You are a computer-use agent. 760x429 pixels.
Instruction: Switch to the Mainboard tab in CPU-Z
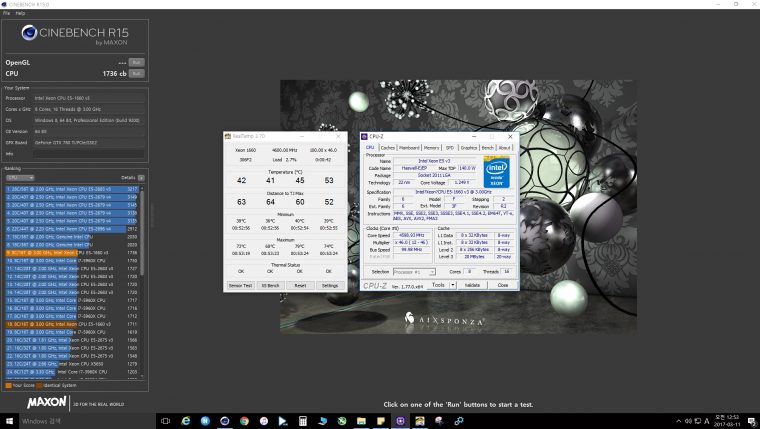pos(409,147)
